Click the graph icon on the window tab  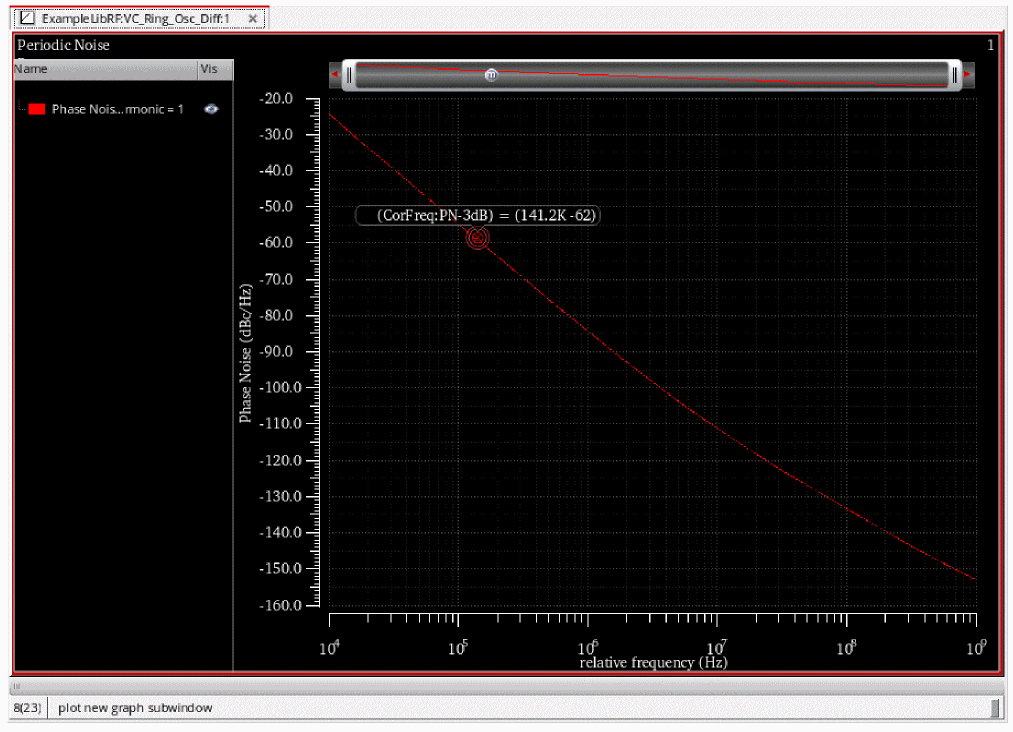point(28,18)
